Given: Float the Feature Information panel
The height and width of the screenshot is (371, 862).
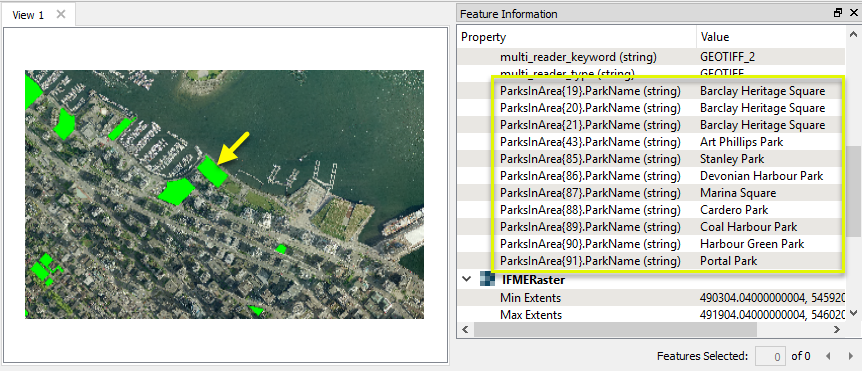Looking at the screenshot, I should 838,13.
